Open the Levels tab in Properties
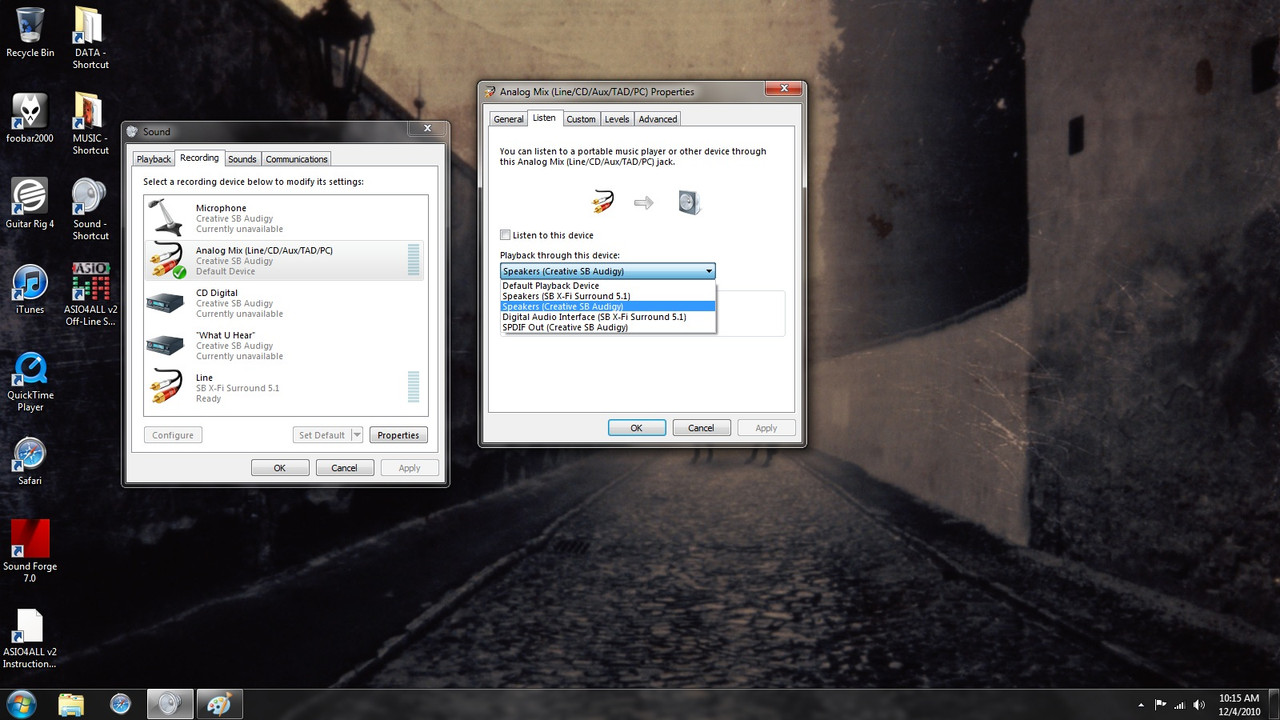Image resolution: width=1280 pixels, height=720 pixels. [x=617, y=119]
